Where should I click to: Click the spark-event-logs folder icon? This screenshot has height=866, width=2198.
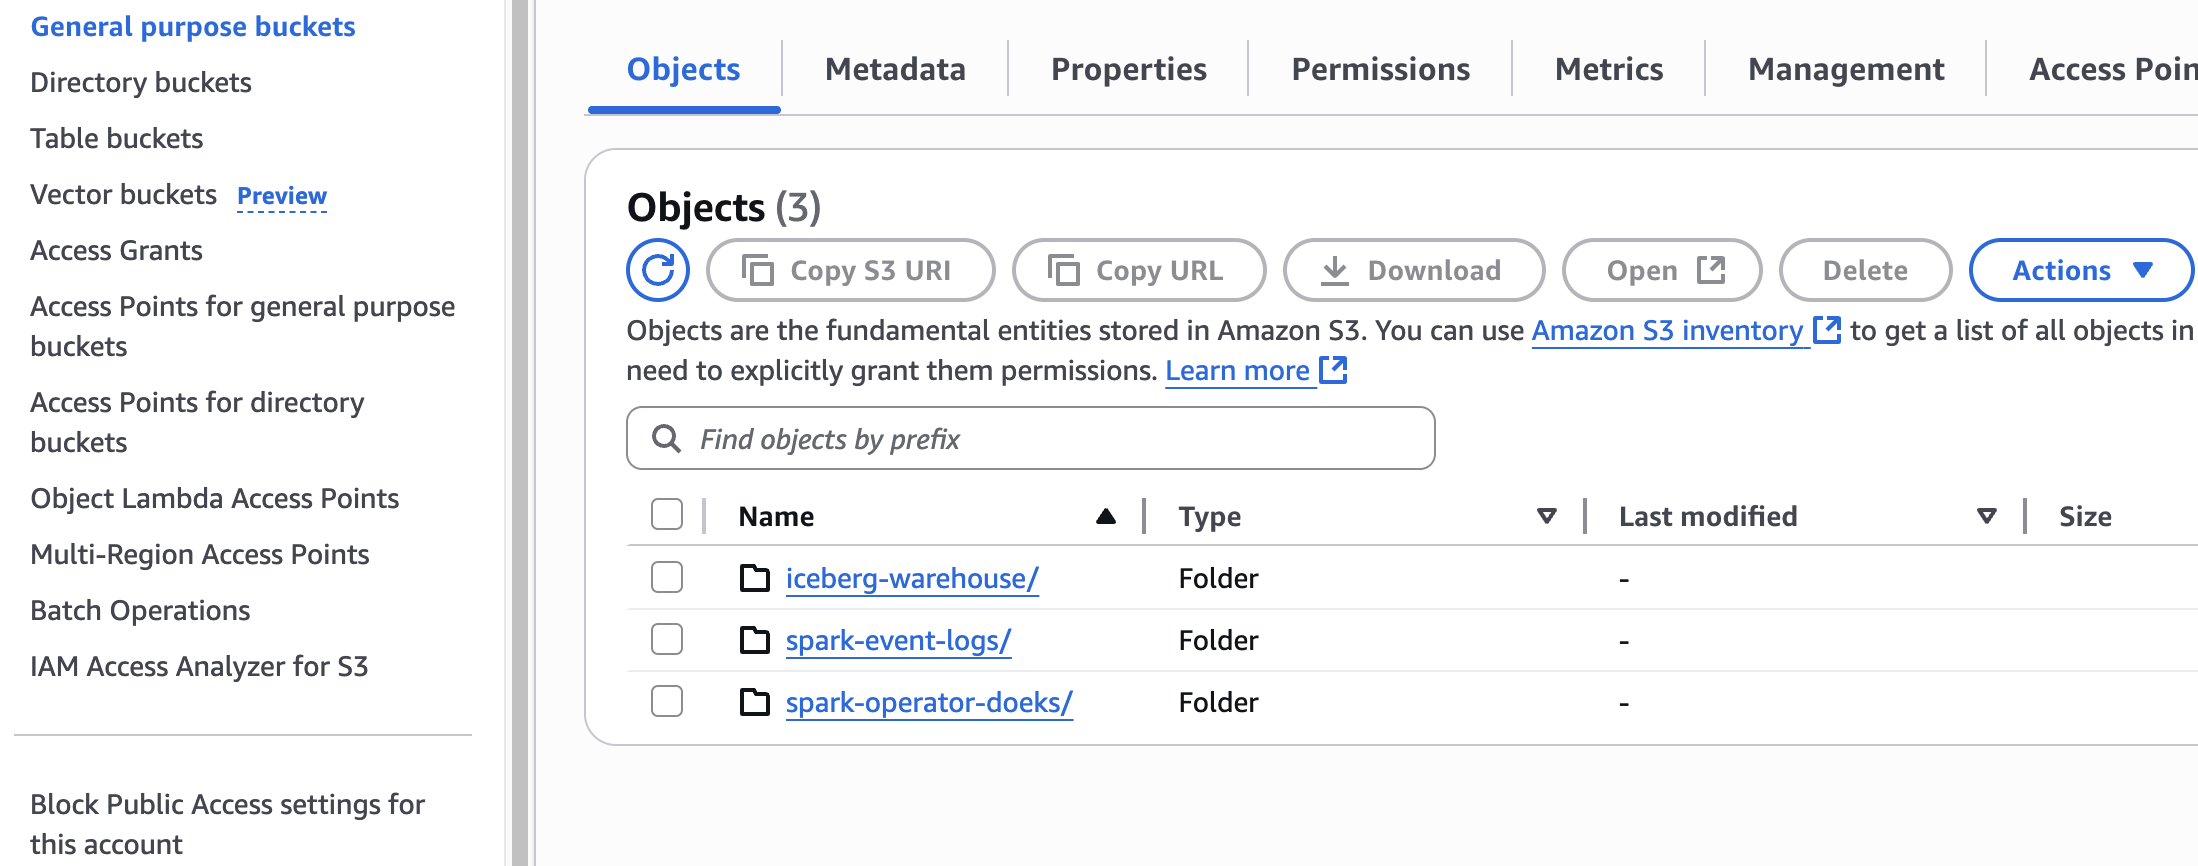[755, 640]
